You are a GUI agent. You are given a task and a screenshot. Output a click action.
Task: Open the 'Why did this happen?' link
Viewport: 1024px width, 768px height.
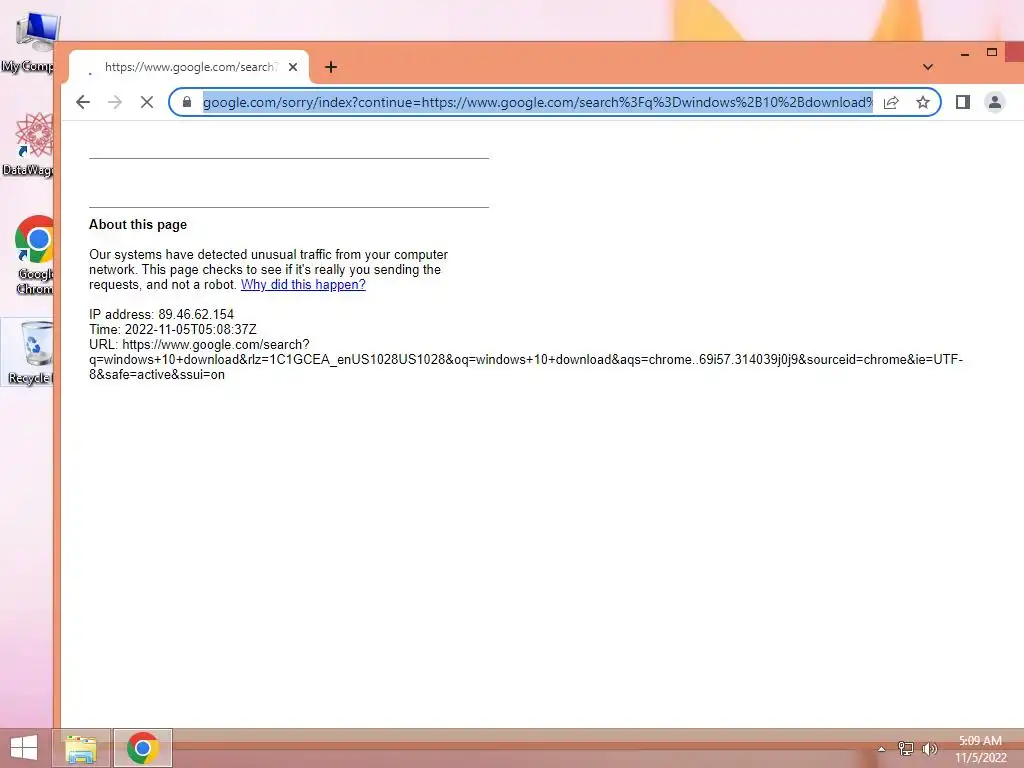click(303, 285)
